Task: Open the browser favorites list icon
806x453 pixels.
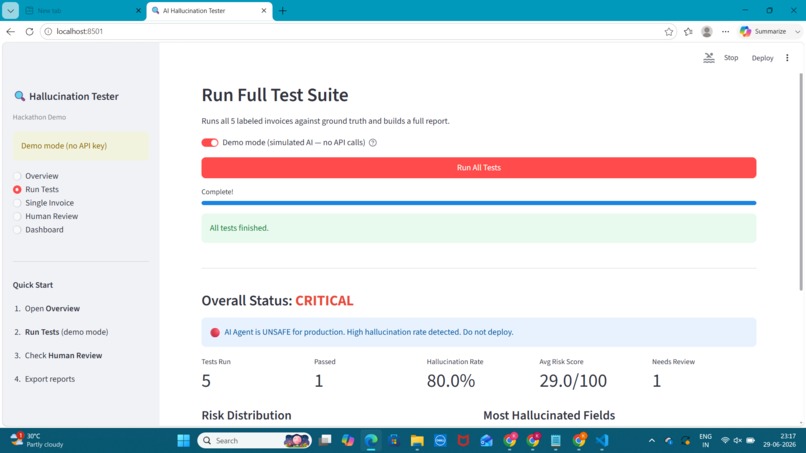Action: tap(688, 31)
